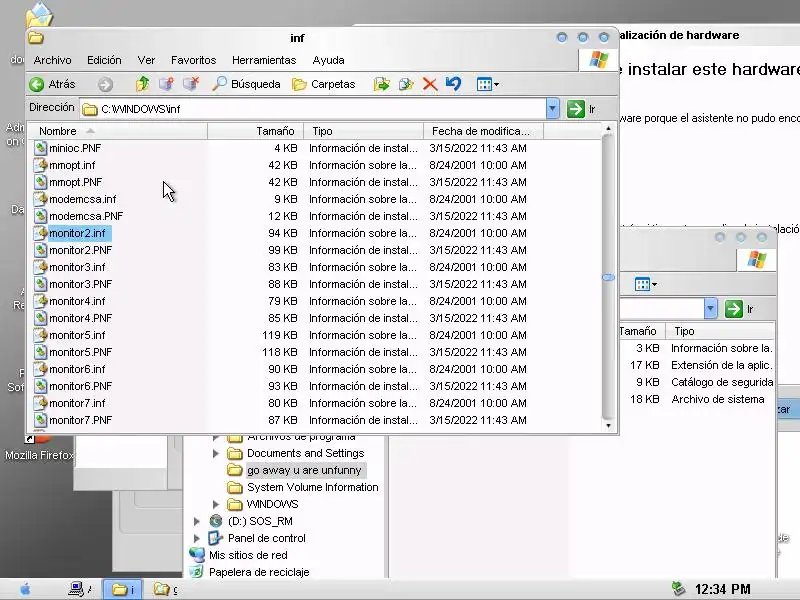800x600 pixels.
Task: Select the modemcsa.inf file icon
Action: [x=40, y=199]
